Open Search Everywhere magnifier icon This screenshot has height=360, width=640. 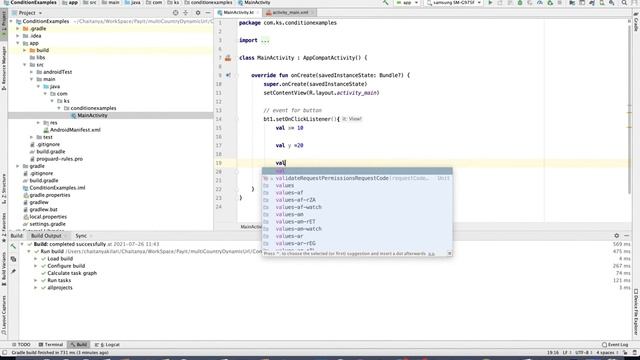624,2
